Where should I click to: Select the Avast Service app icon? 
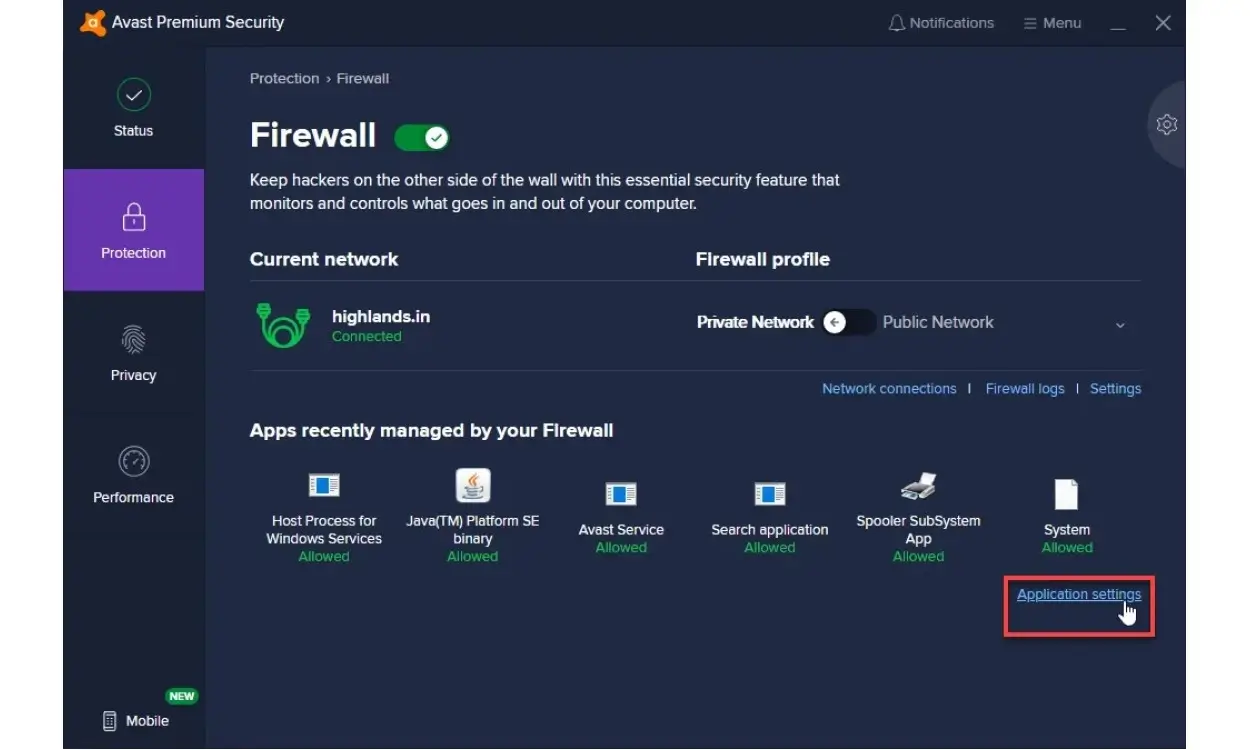tap(621, 493)
